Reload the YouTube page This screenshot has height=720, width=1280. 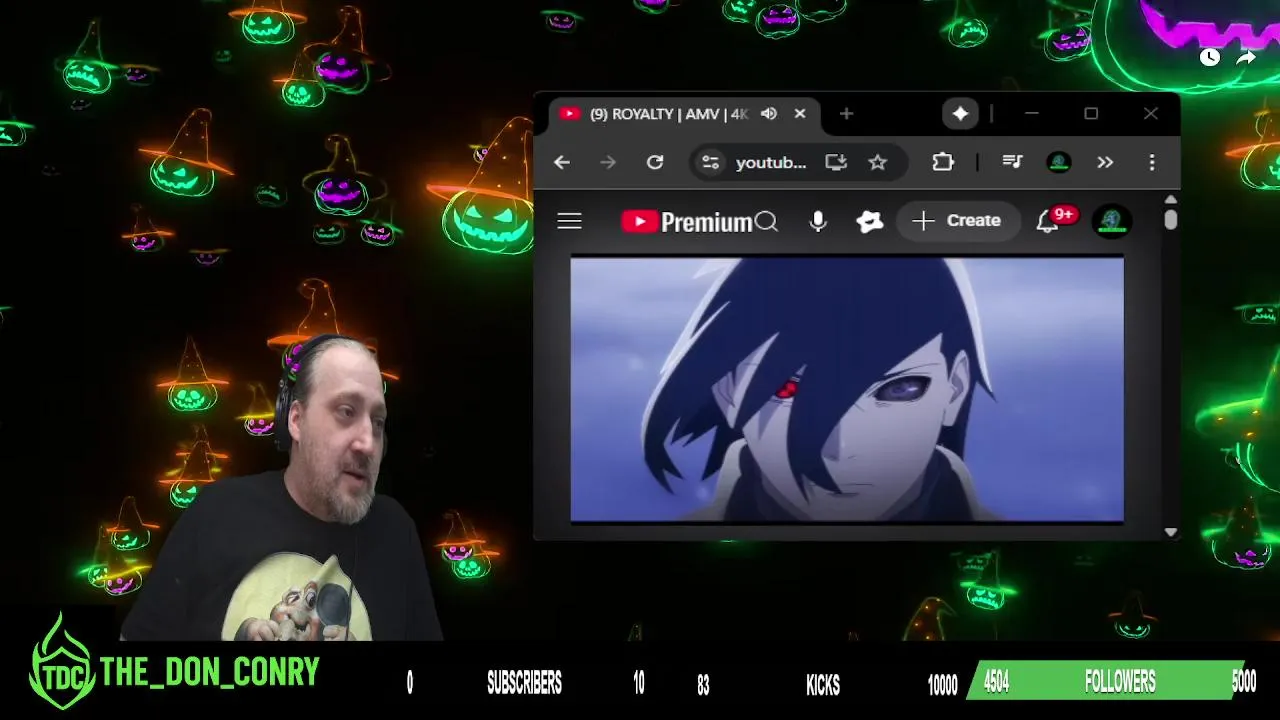tap(655, 162)
